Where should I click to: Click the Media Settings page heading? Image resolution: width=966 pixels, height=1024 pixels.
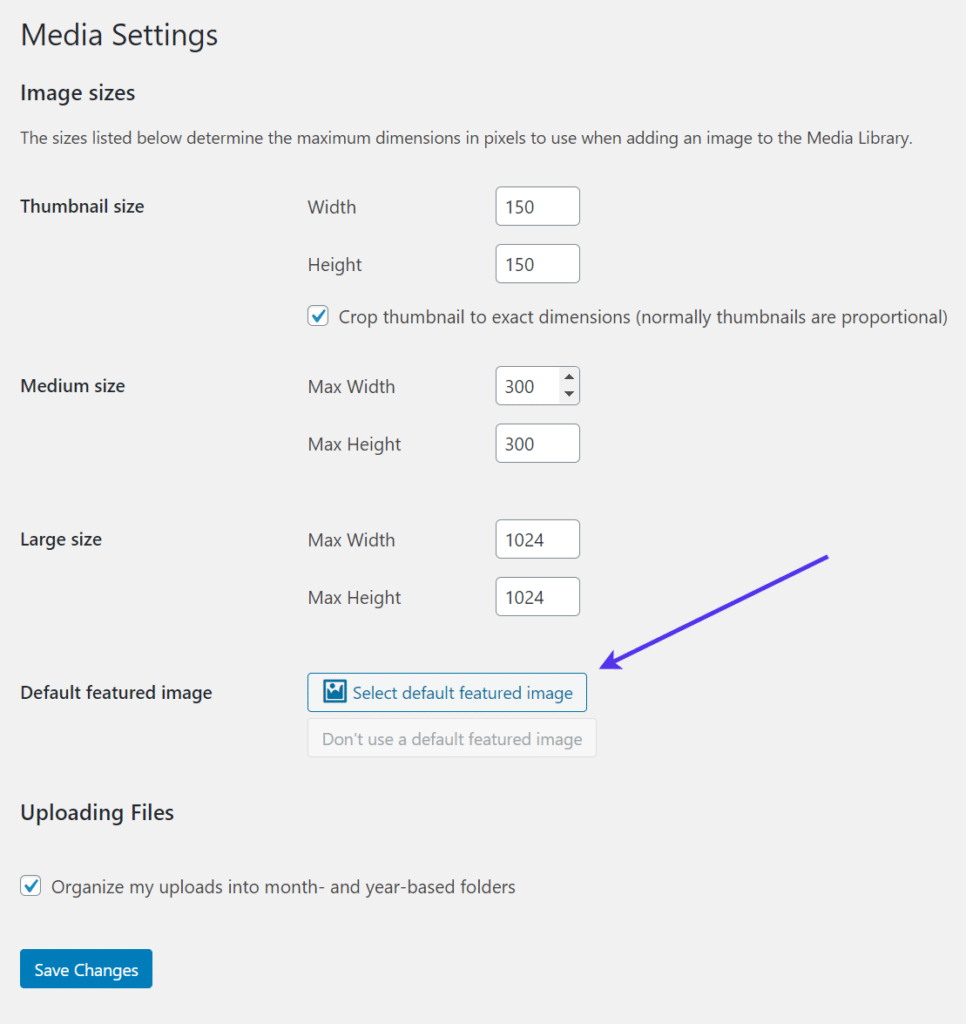(x=118, y=35)
